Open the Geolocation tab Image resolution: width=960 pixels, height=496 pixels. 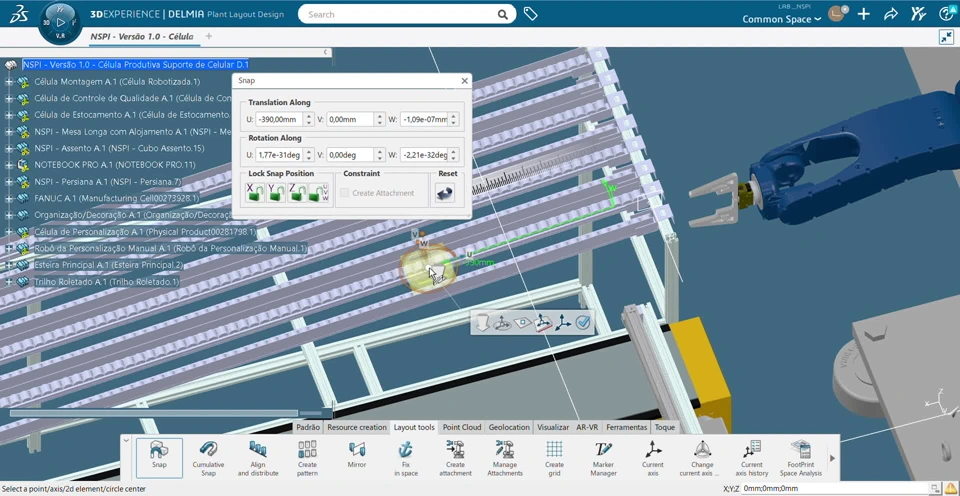tap(509, 427)
